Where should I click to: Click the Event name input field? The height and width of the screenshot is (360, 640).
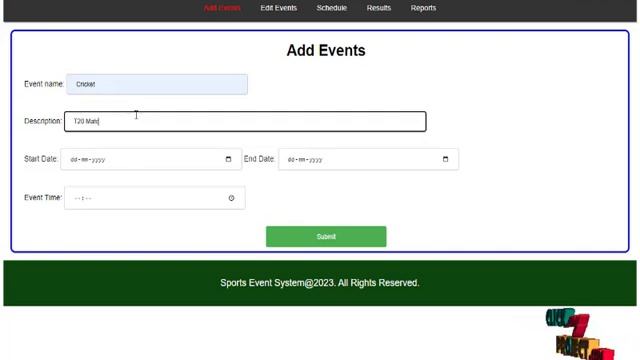pyautogui.click(x=157, y=84)
